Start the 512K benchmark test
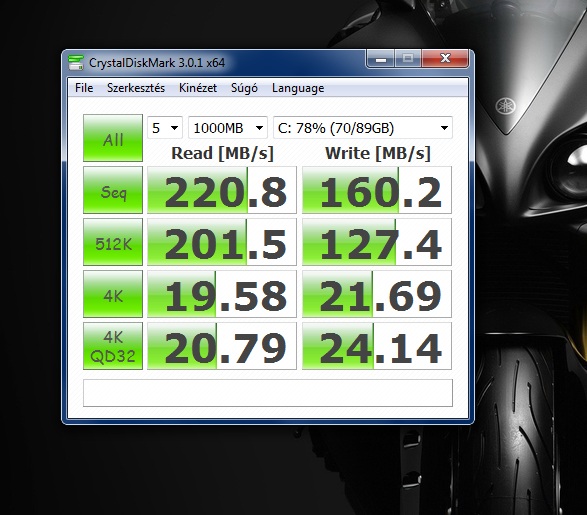587x515 pixels. 113,242
